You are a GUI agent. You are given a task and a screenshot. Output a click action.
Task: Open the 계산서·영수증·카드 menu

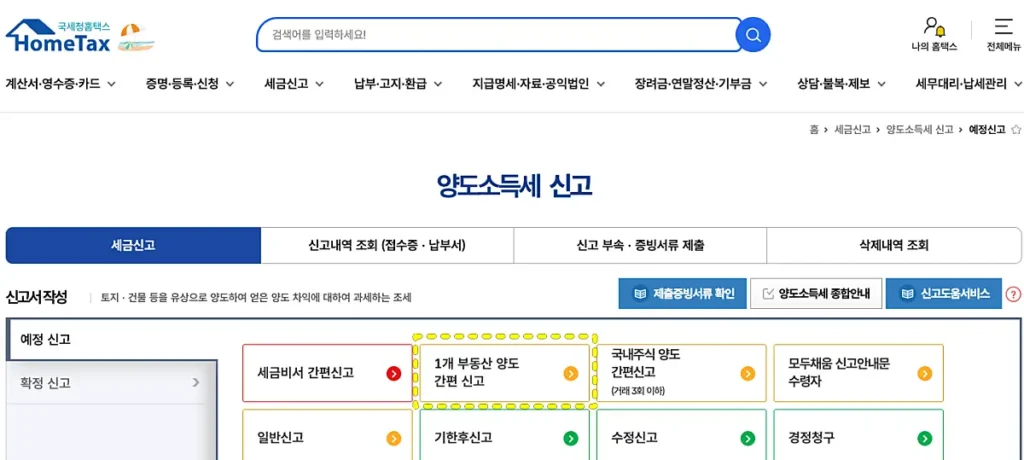click(53, 84)
